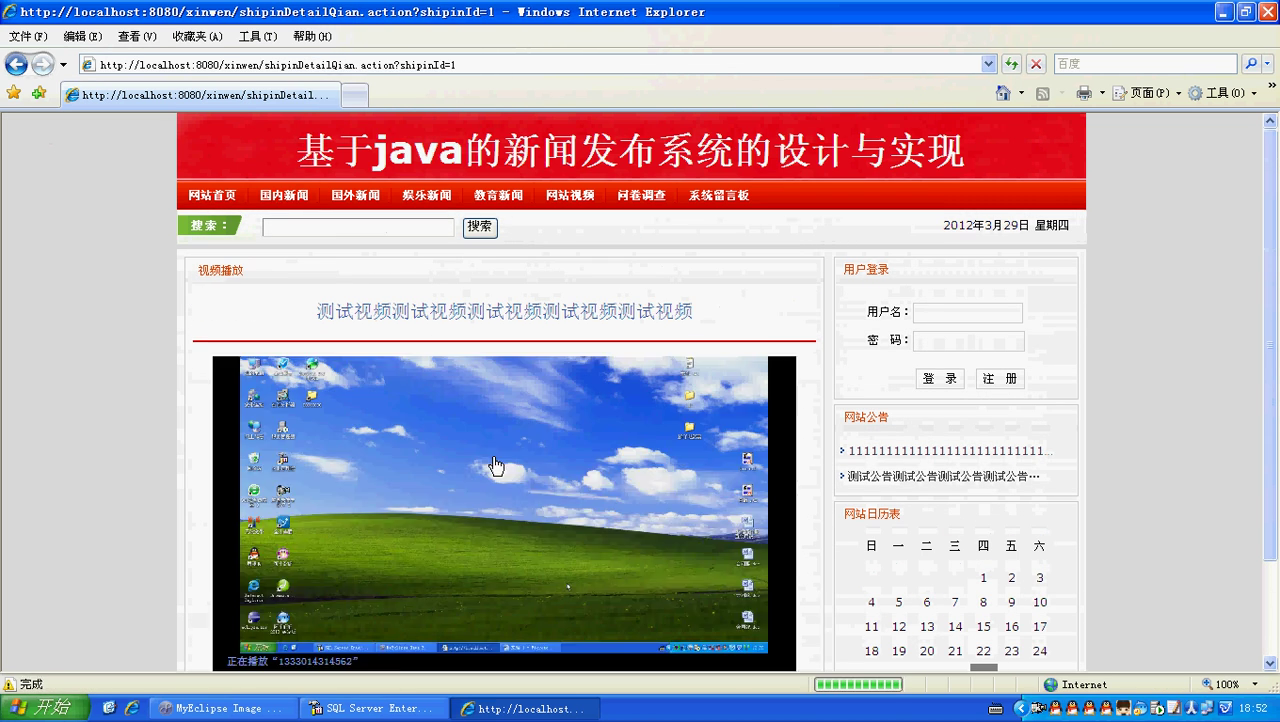1280x722 pixels.
Task: Open the 编辑(E) menu
Action: 82,36
